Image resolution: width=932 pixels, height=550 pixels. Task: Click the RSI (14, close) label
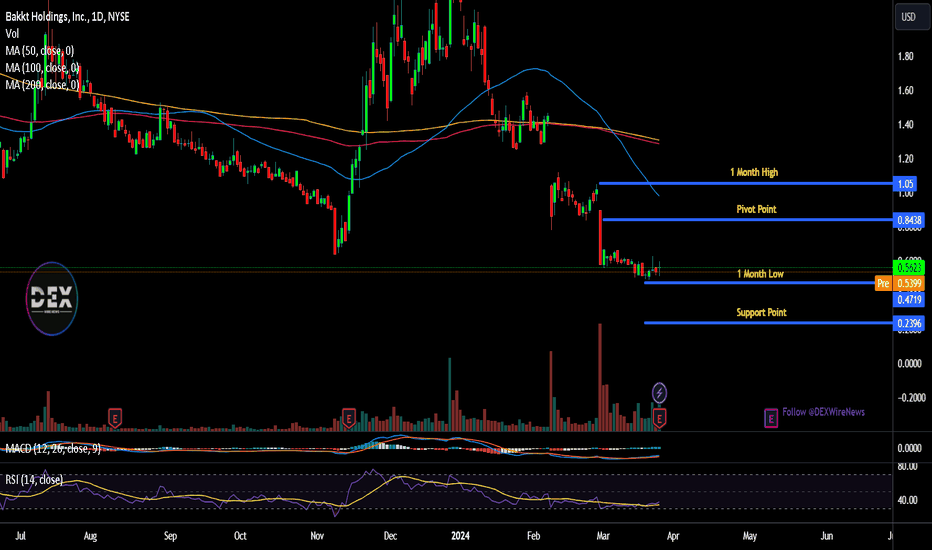[x=34, y=479]
